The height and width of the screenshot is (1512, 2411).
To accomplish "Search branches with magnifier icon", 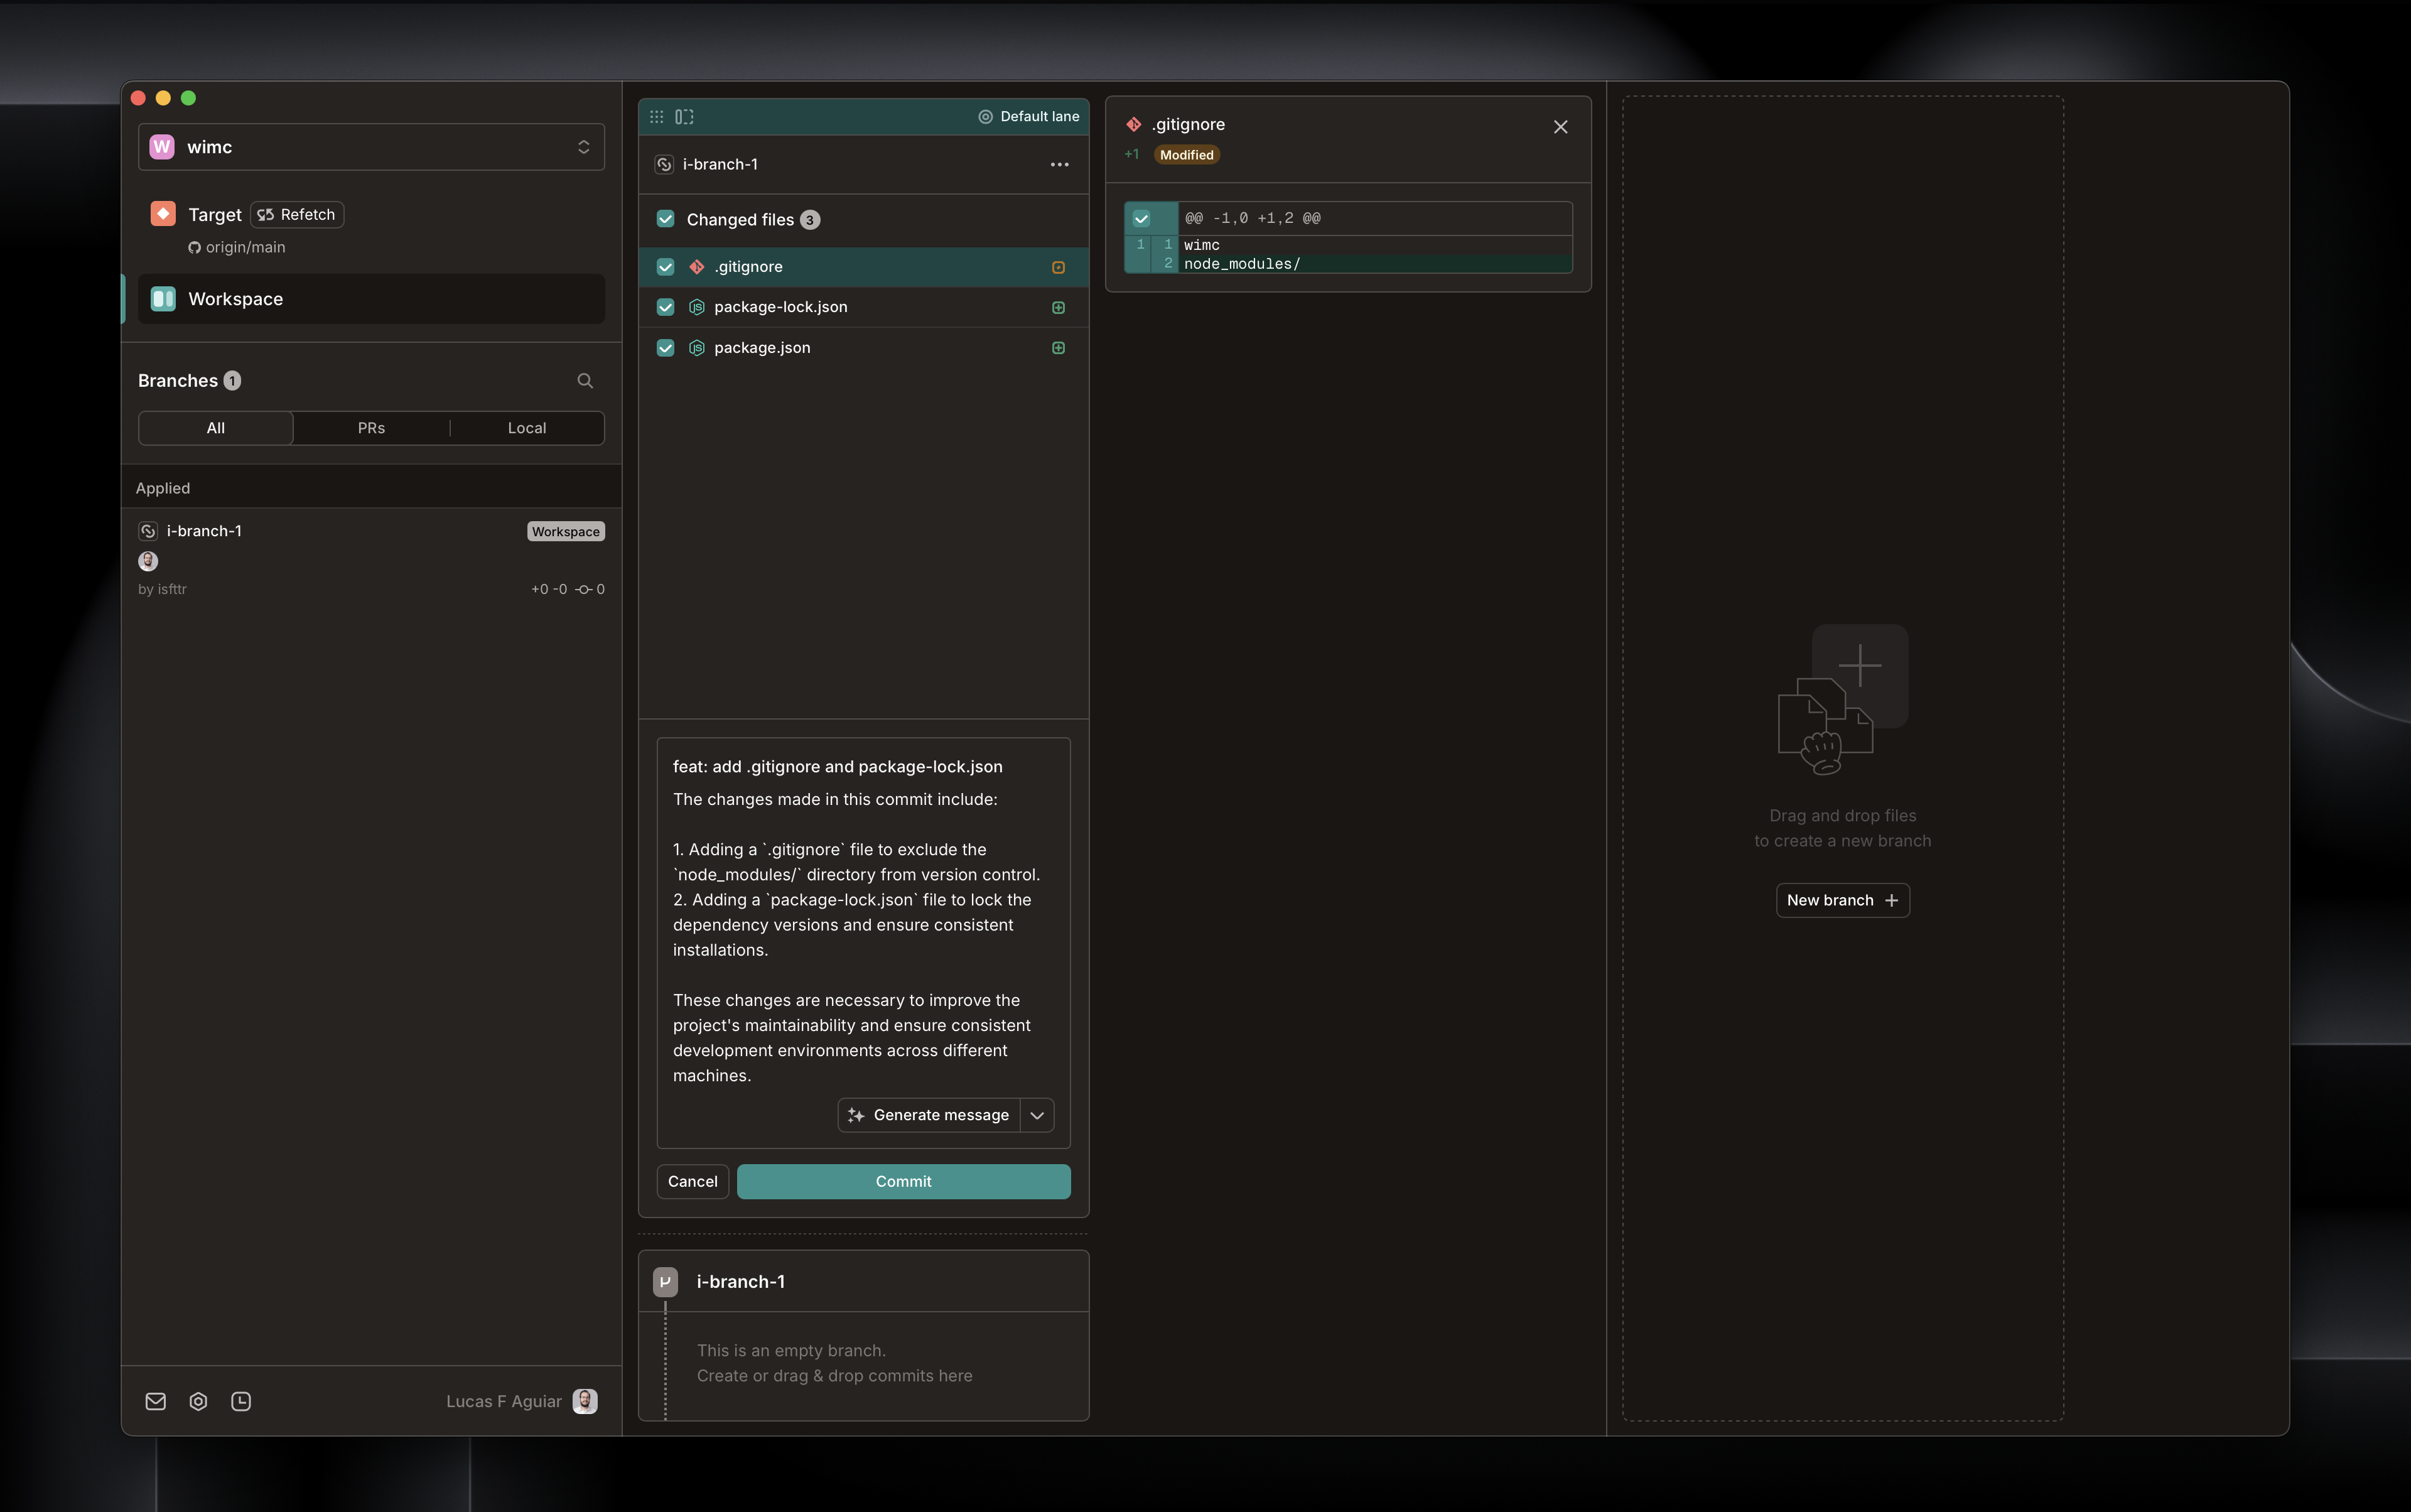I will pyautogui.click(x=585, y=381).
